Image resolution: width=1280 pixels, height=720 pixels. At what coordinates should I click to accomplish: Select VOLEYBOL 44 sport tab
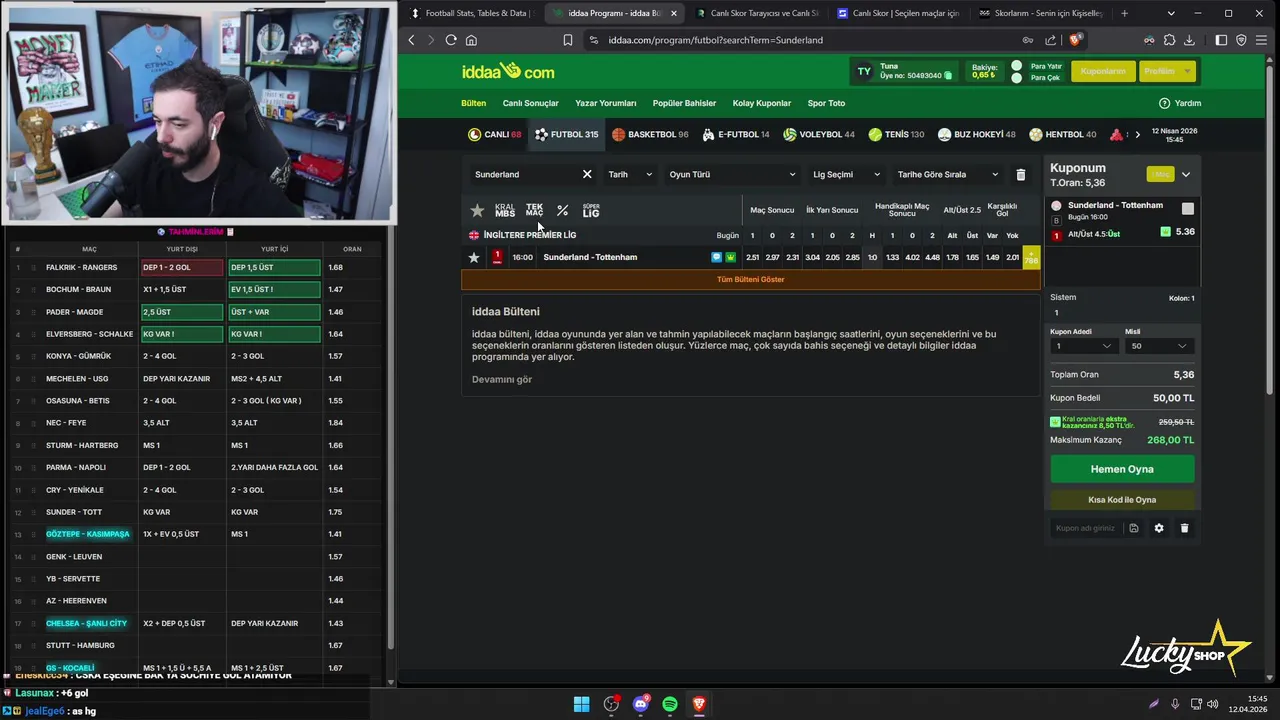(x=819, y=134)
